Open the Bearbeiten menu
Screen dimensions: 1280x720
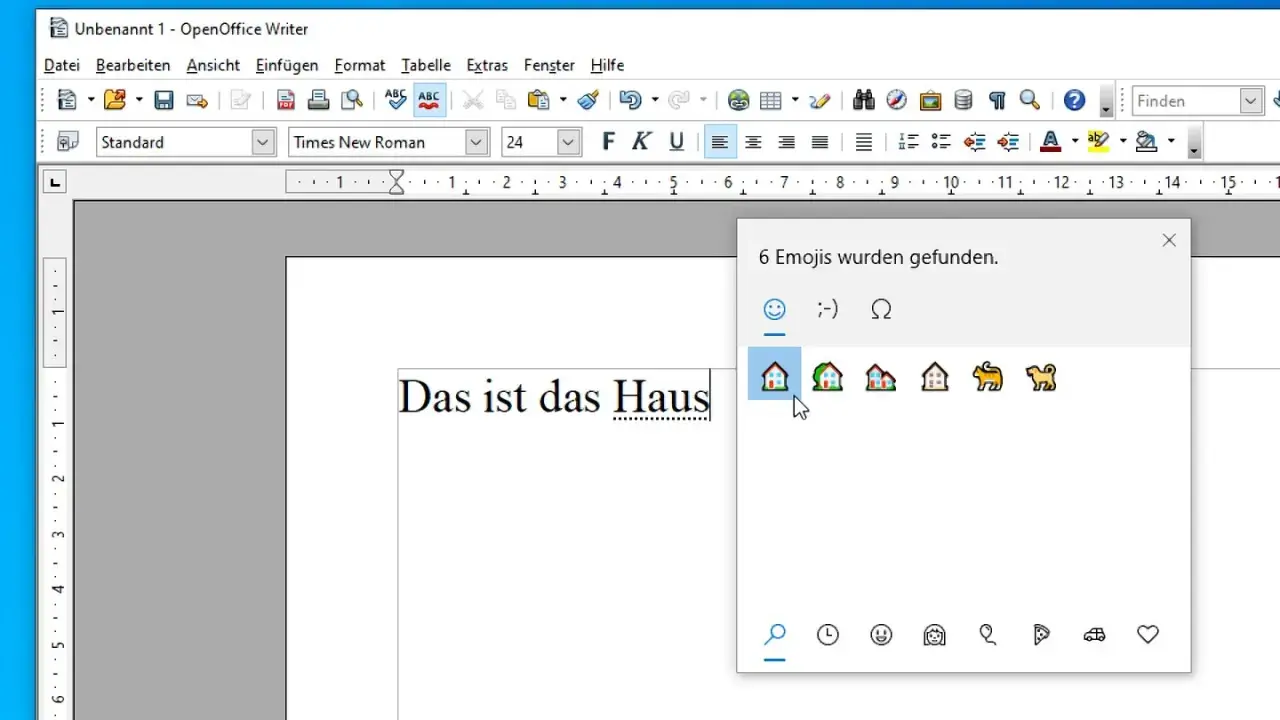(x=133, y=65)
